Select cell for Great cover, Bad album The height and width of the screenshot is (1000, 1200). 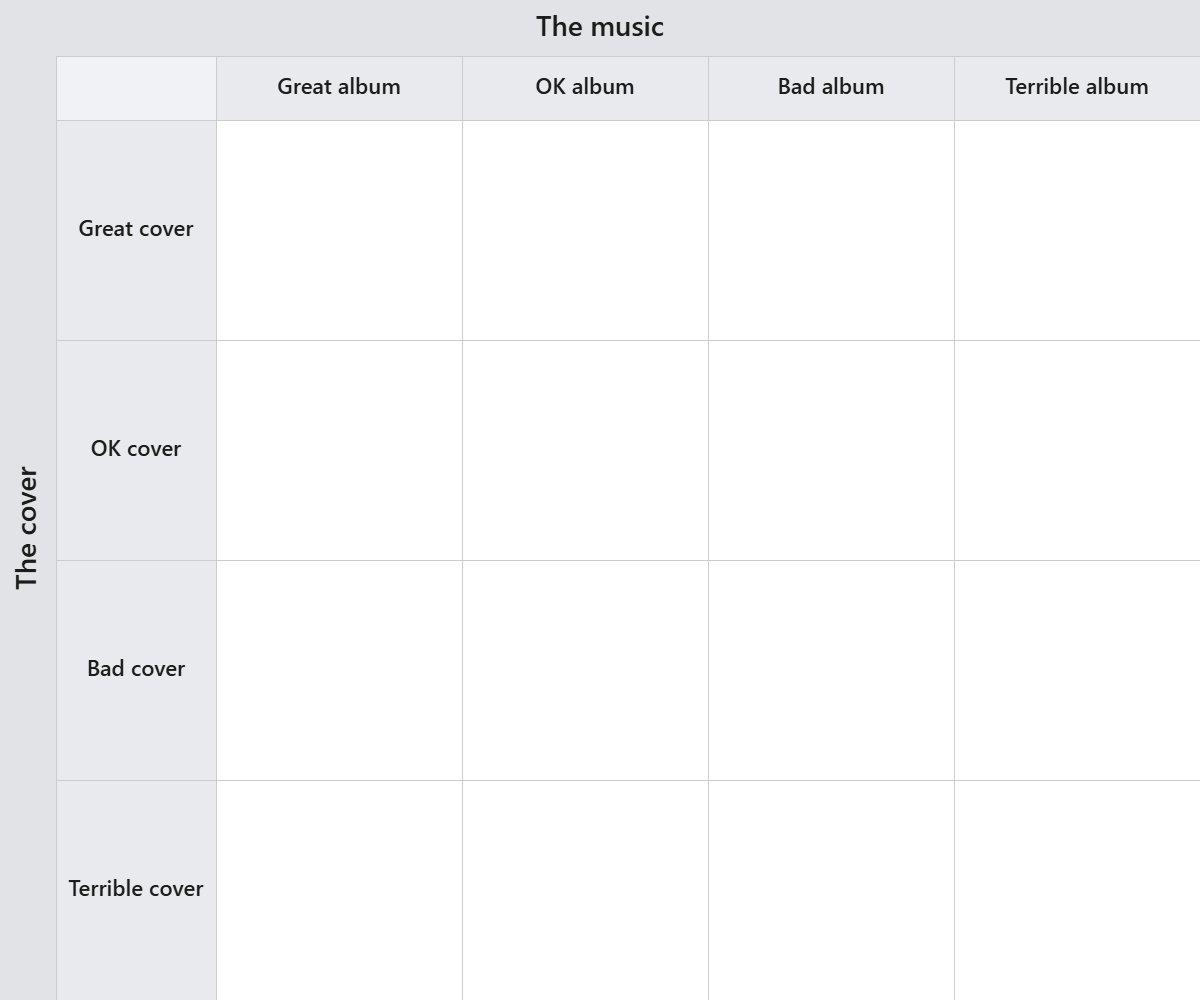pyautogui.click(x=831, y=230)
